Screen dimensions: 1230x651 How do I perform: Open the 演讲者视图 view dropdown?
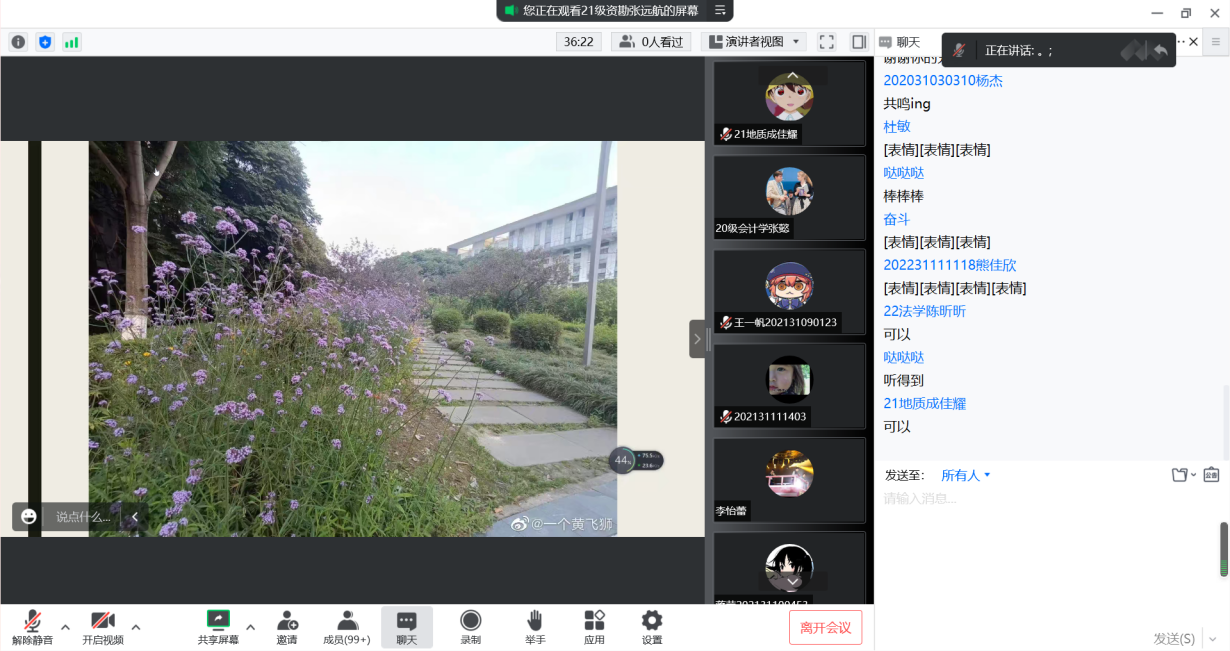tap(755, 42)
